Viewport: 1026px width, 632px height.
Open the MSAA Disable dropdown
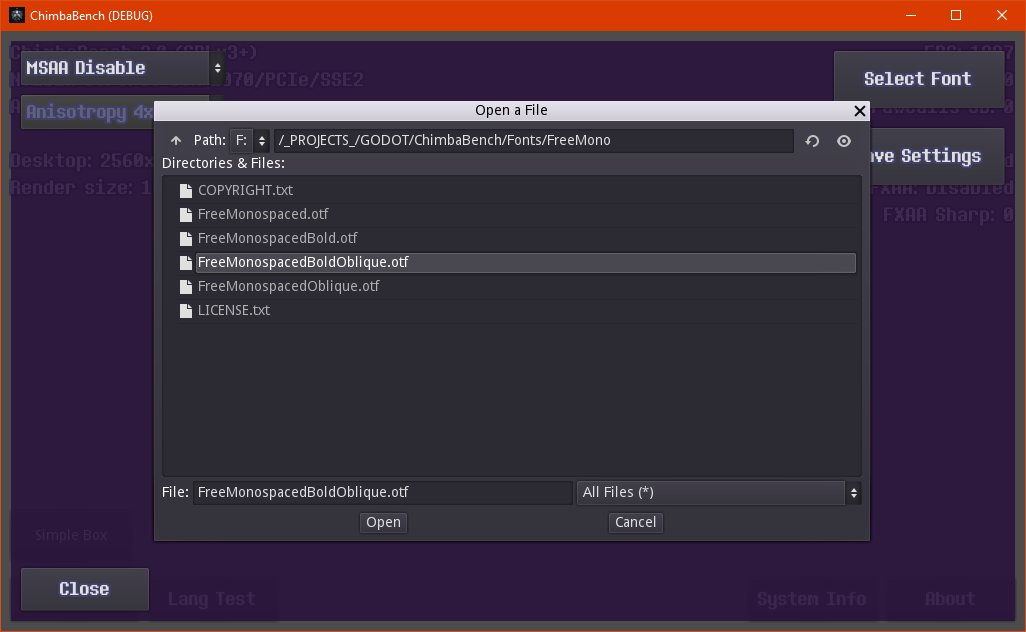tap(124, 68)
